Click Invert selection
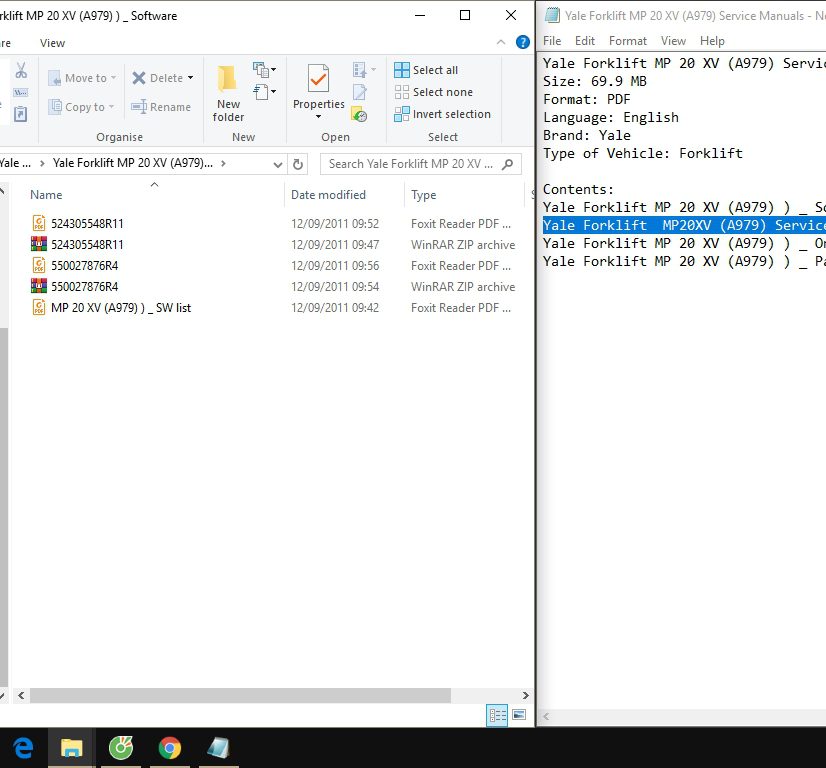This screenshot has height=768, width=826. click(x=442, y=114)
